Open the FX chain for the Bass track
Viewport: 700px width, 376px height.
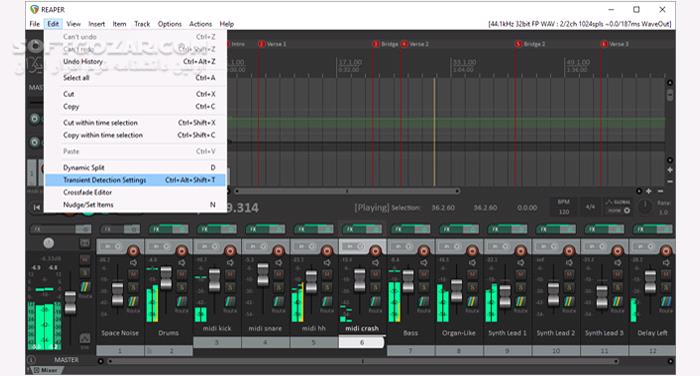pyautogui.click(x=404, y=229)
